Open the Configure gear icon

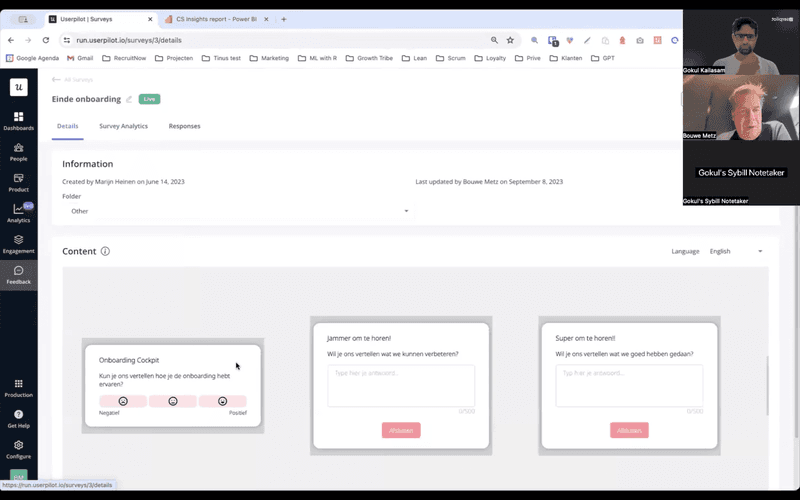(18, 446)
